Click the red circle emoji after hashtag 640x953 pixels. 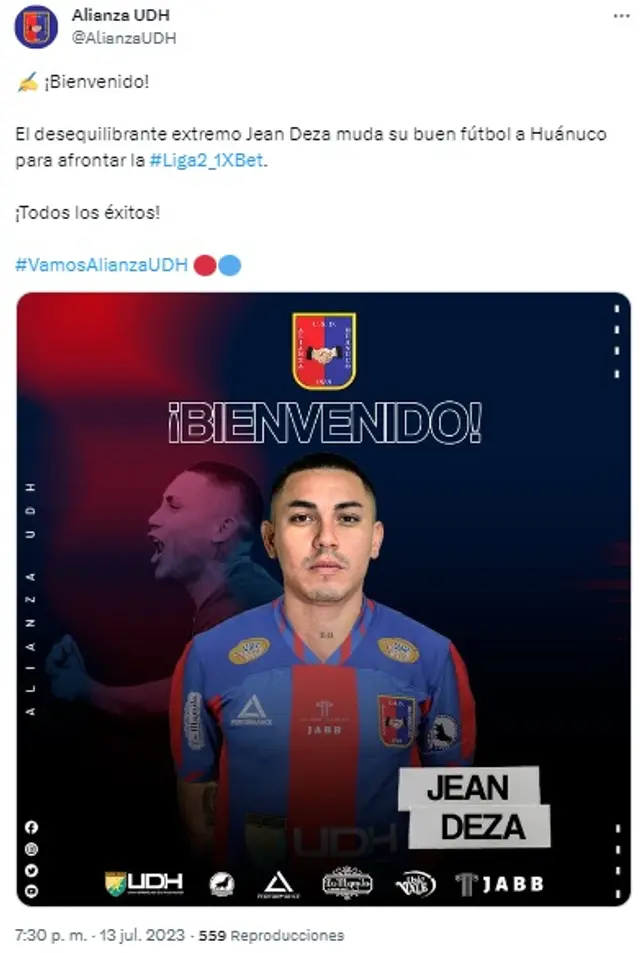point(205,265)
